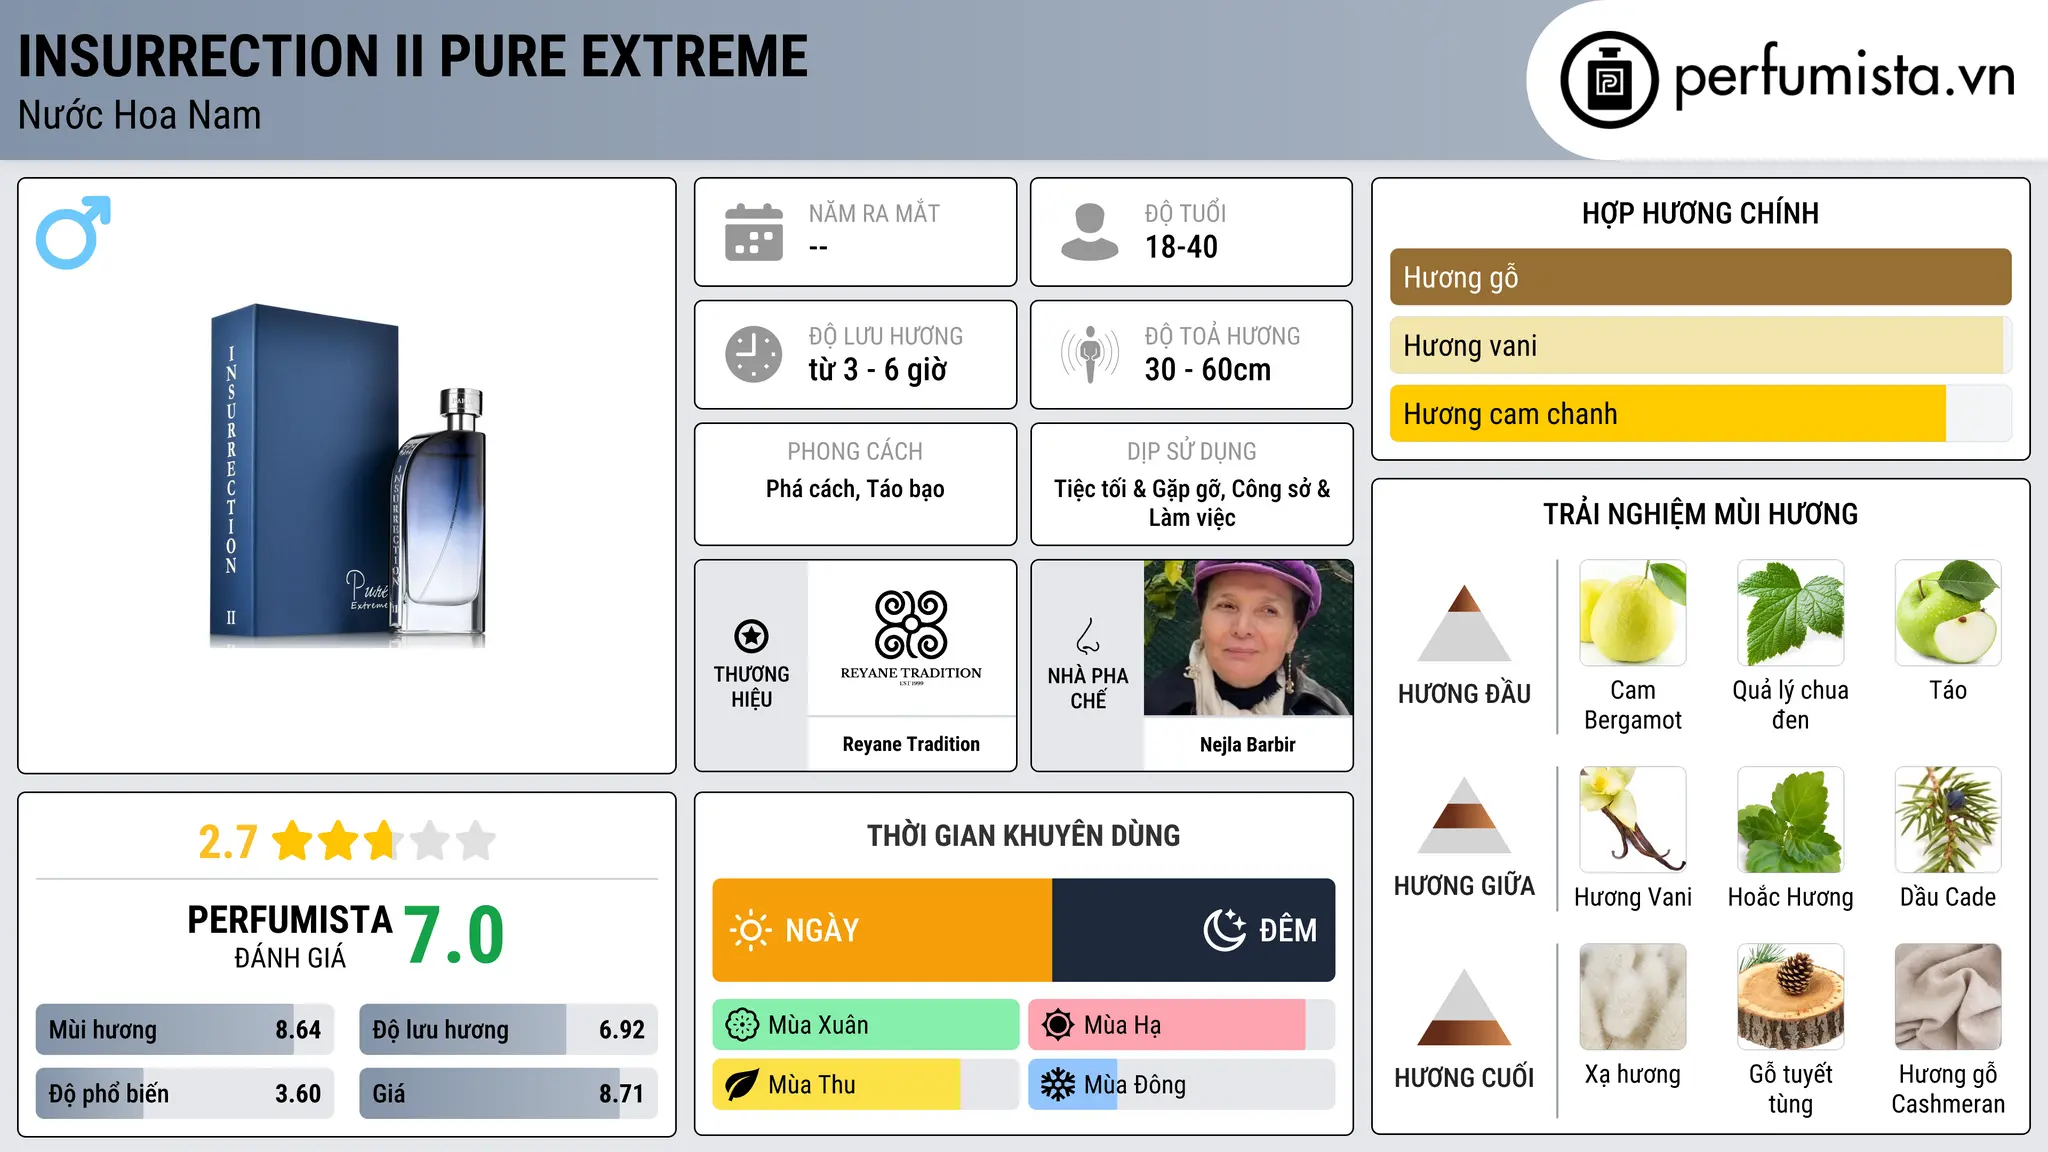
Task: Click the nose icon above Nhà pha chế
Action: (1088, 636)
